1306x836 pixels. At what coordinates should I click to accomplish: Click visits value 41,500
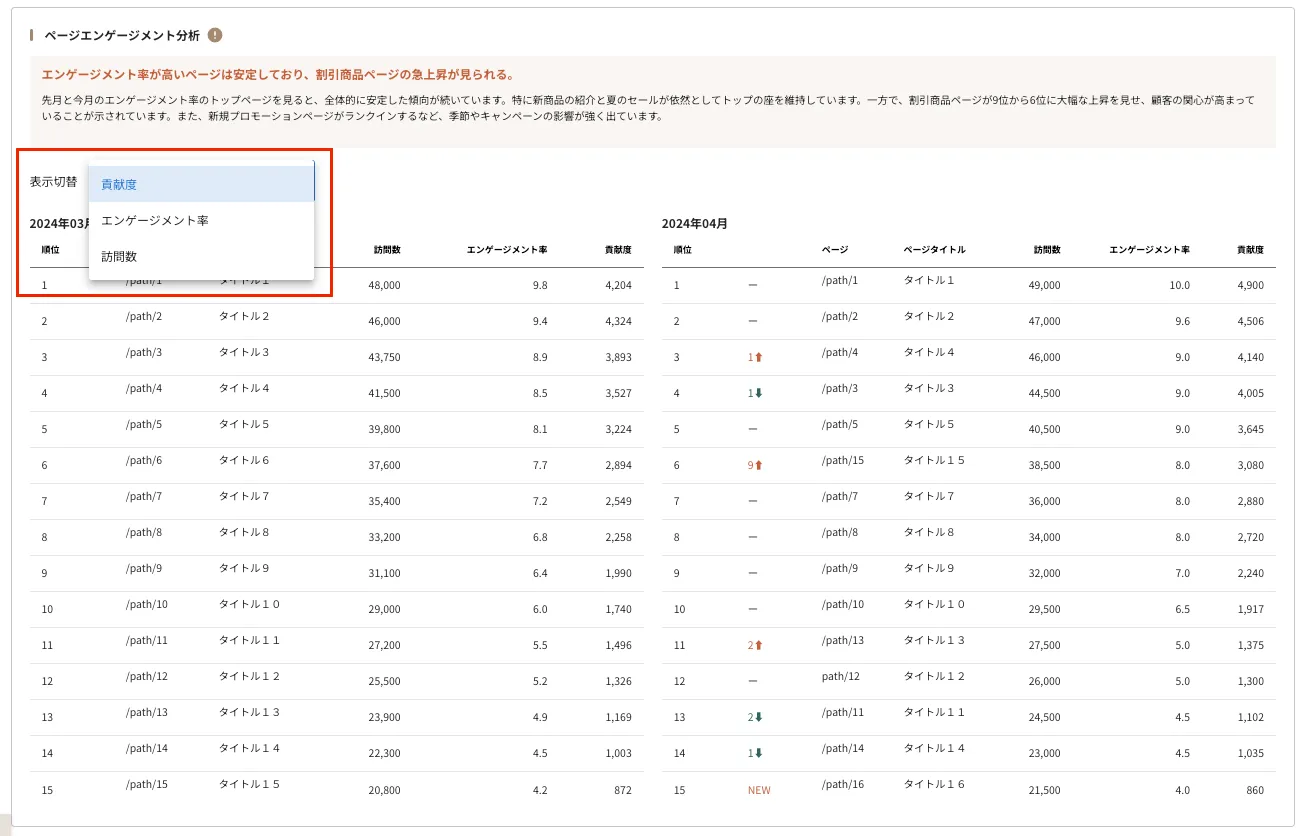[384, 393]
